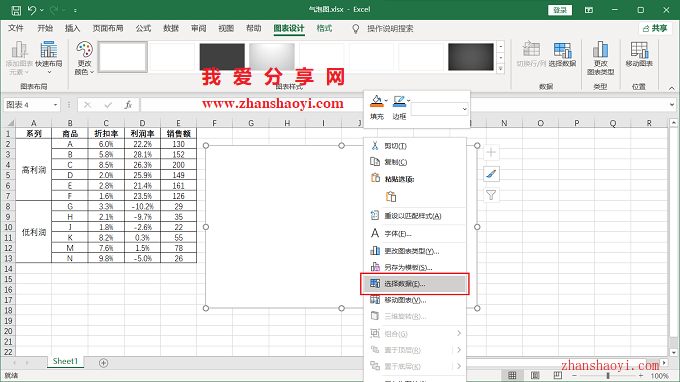Click the vertical scrollbar down arrow
This screenshot has width=680, height=382.
click(673, 353)
